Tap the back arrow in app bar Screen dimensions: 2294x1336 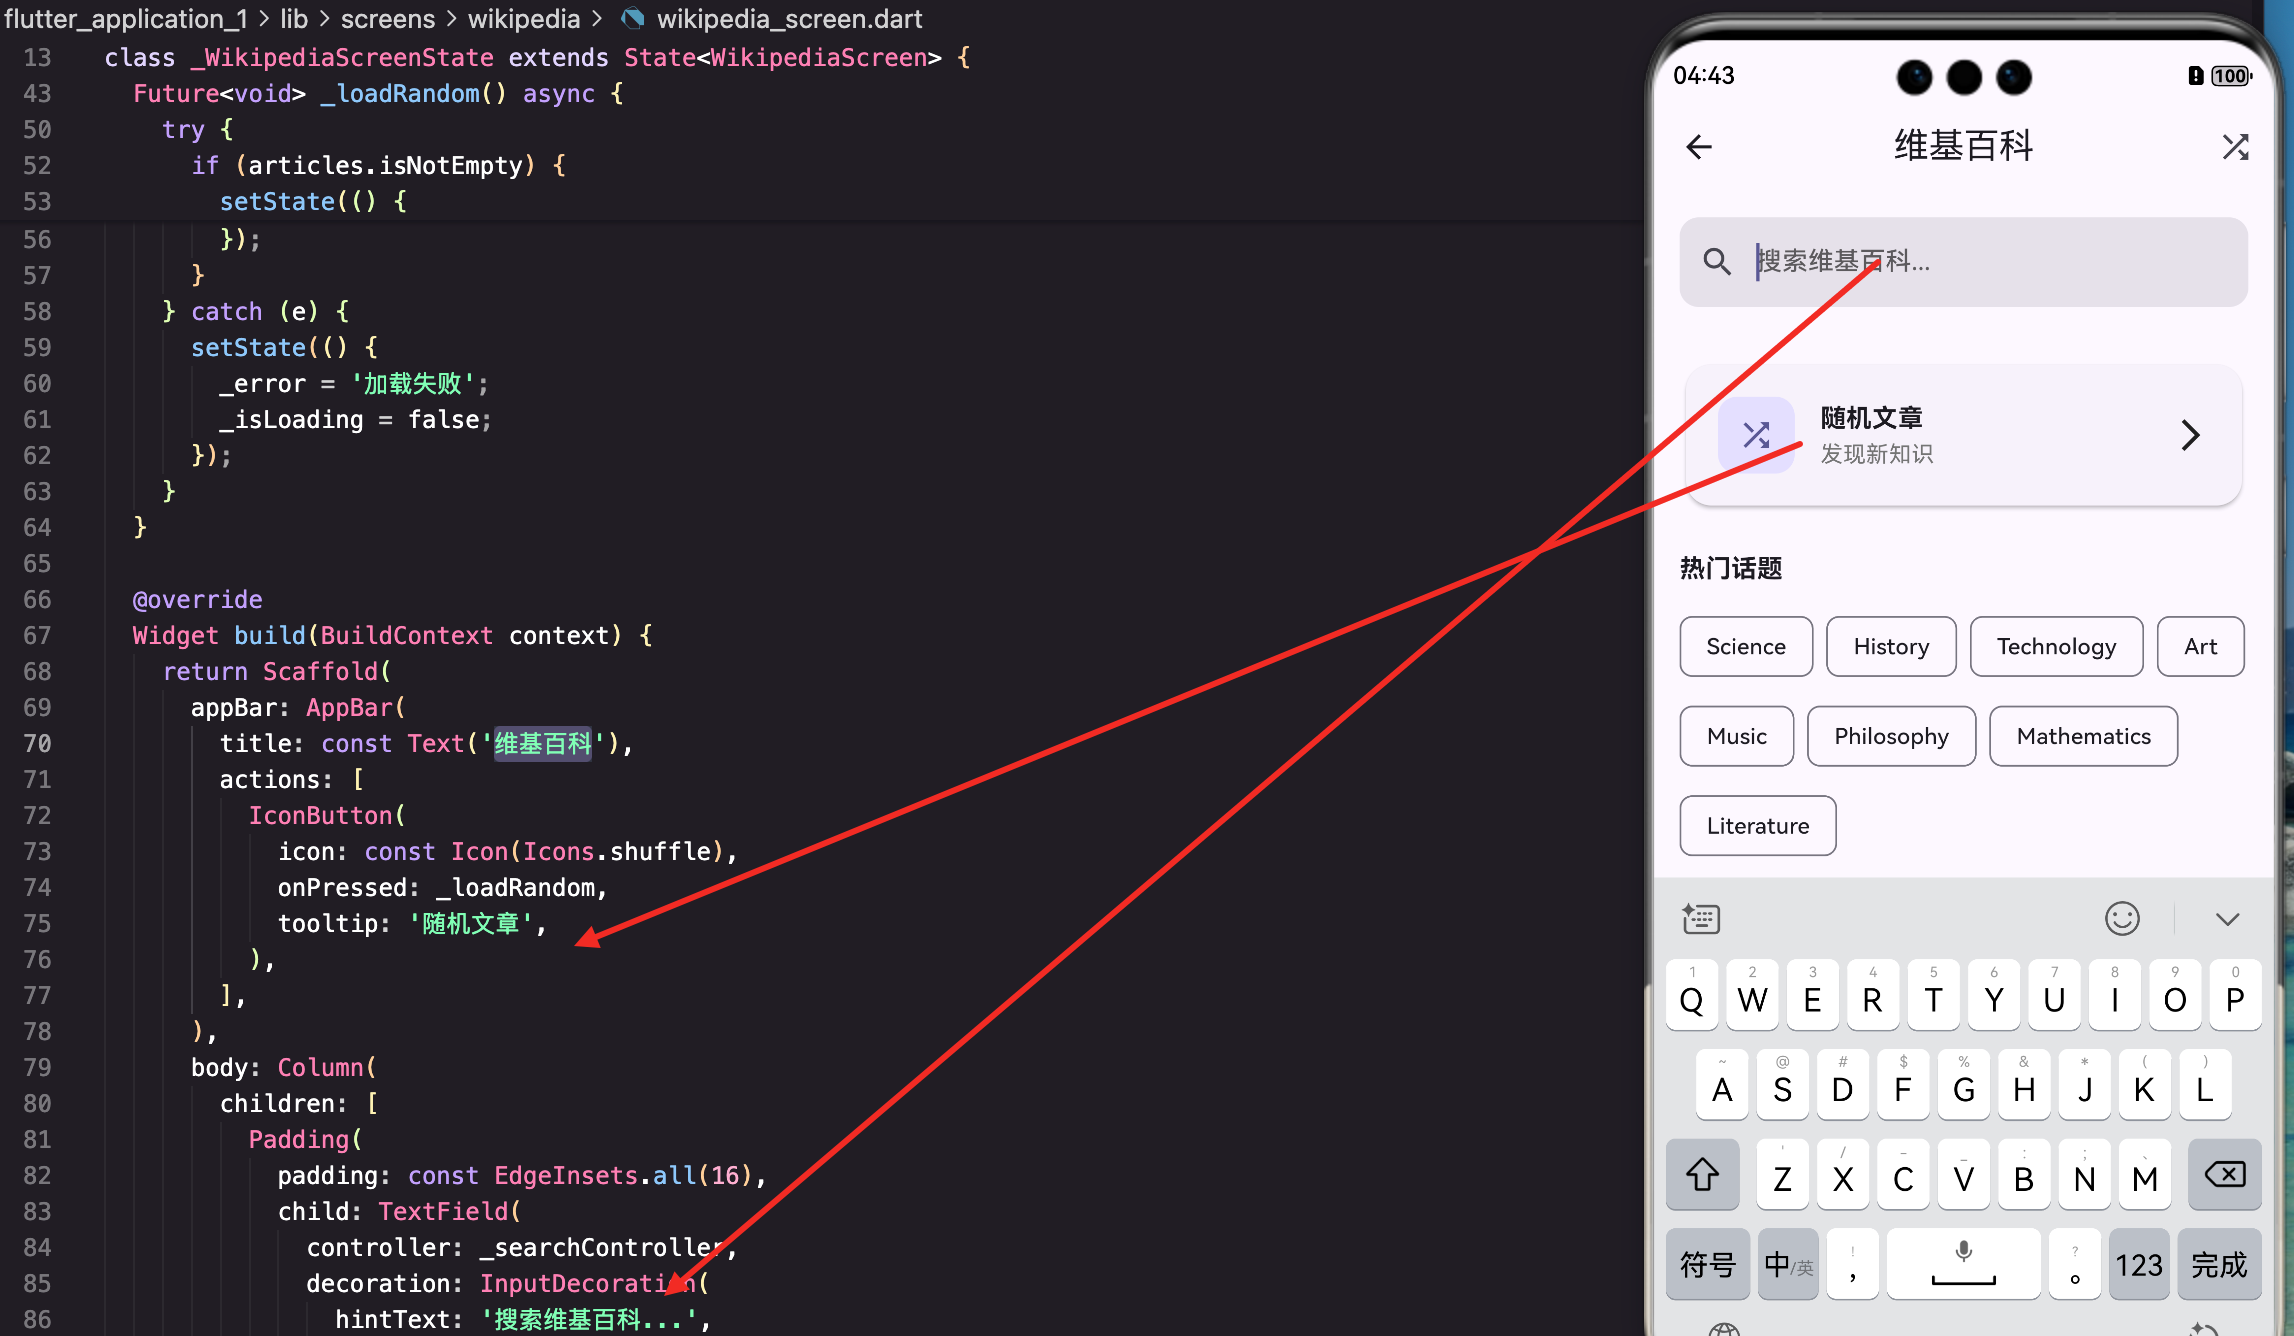(x=1699, y=147)
